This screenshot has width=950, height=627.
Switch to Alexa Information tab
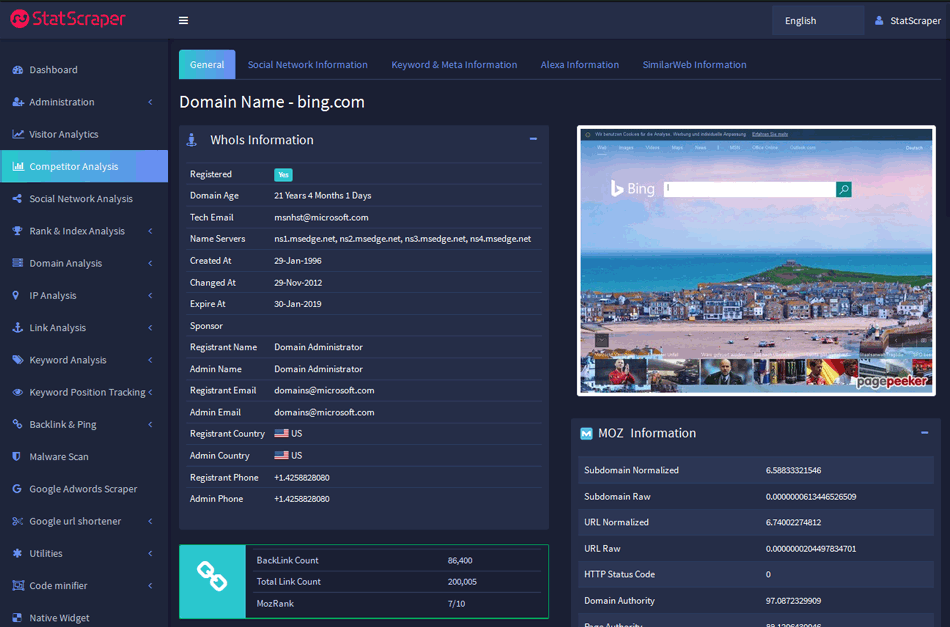click(x=580, y=64)
